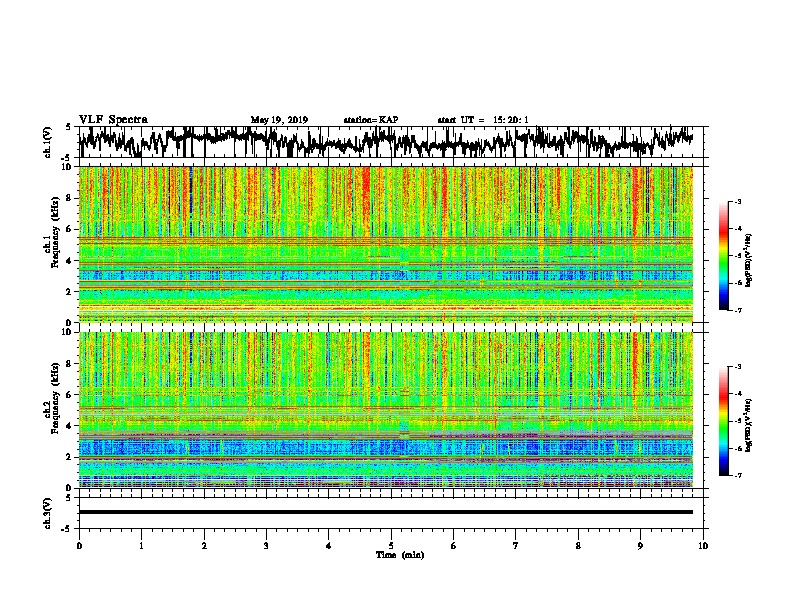Click time axis tick label "0"
Screen dimensions: 792x612
coord(79,545)
